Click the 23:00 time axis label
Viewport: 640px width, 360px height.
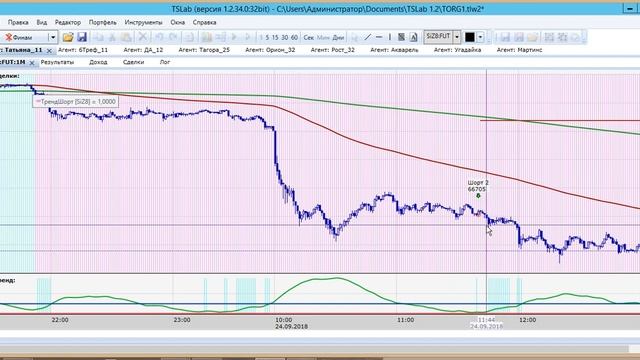(182, 320)
